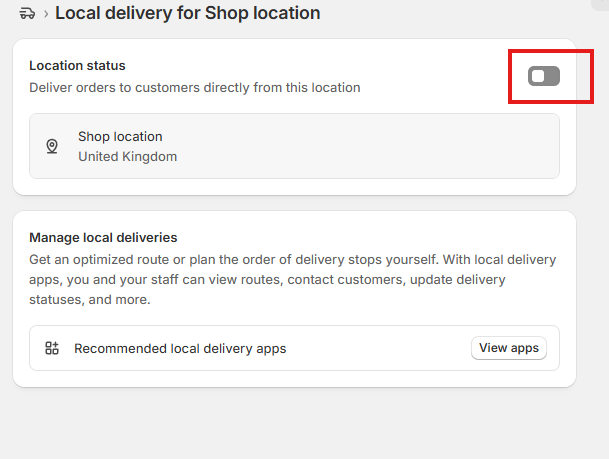The image size is (609, 459).
Task: Click the Shop location name text
Action: point(120,137)
